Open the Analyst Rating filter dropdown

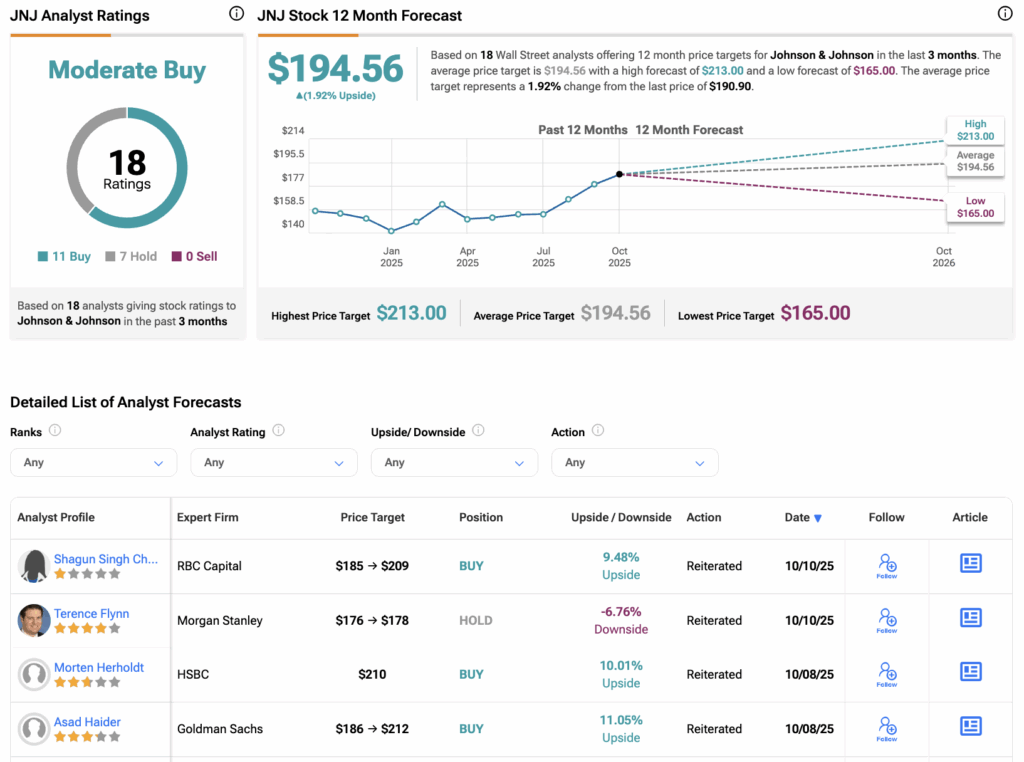(274, 463)
